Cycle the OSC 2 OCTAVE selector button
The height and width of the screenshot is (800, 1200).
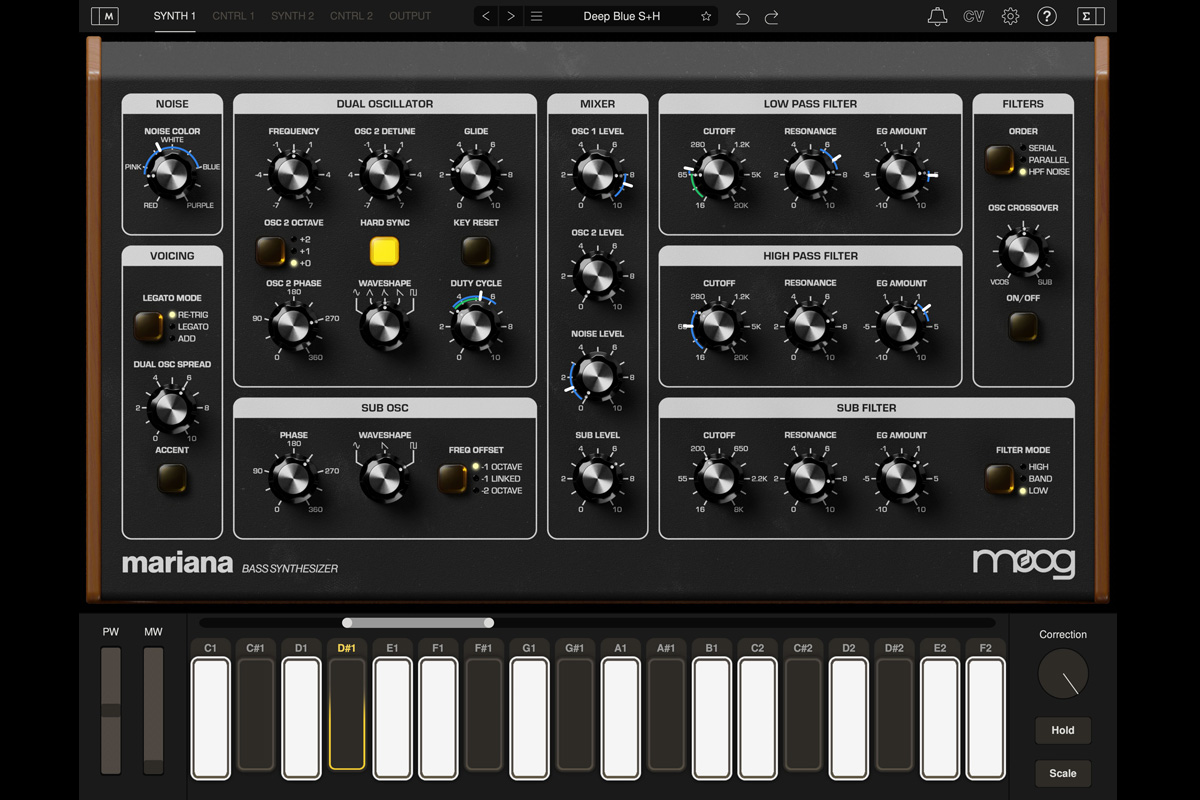271,251
